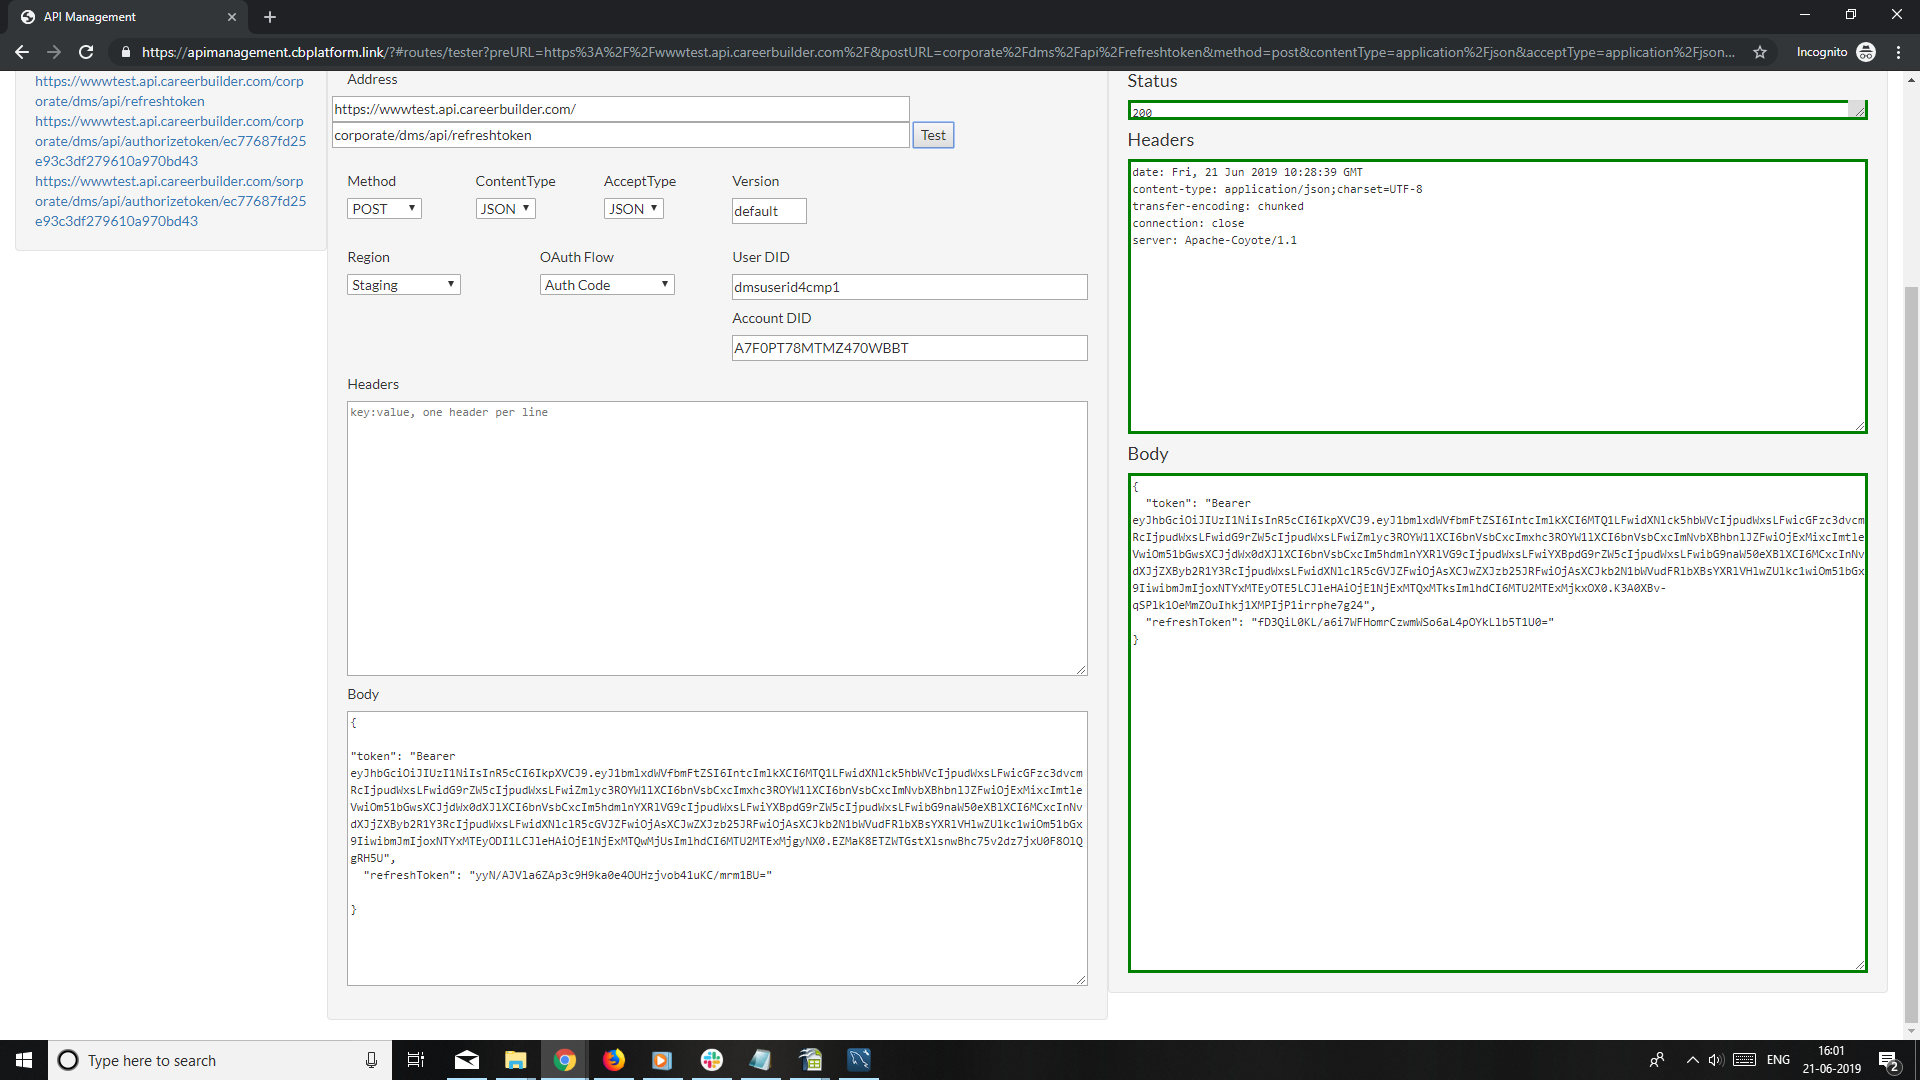Go forward in browser history
Image resolution: width=1920 pixels, height=1080 pixels.
[x=54, y=52]
